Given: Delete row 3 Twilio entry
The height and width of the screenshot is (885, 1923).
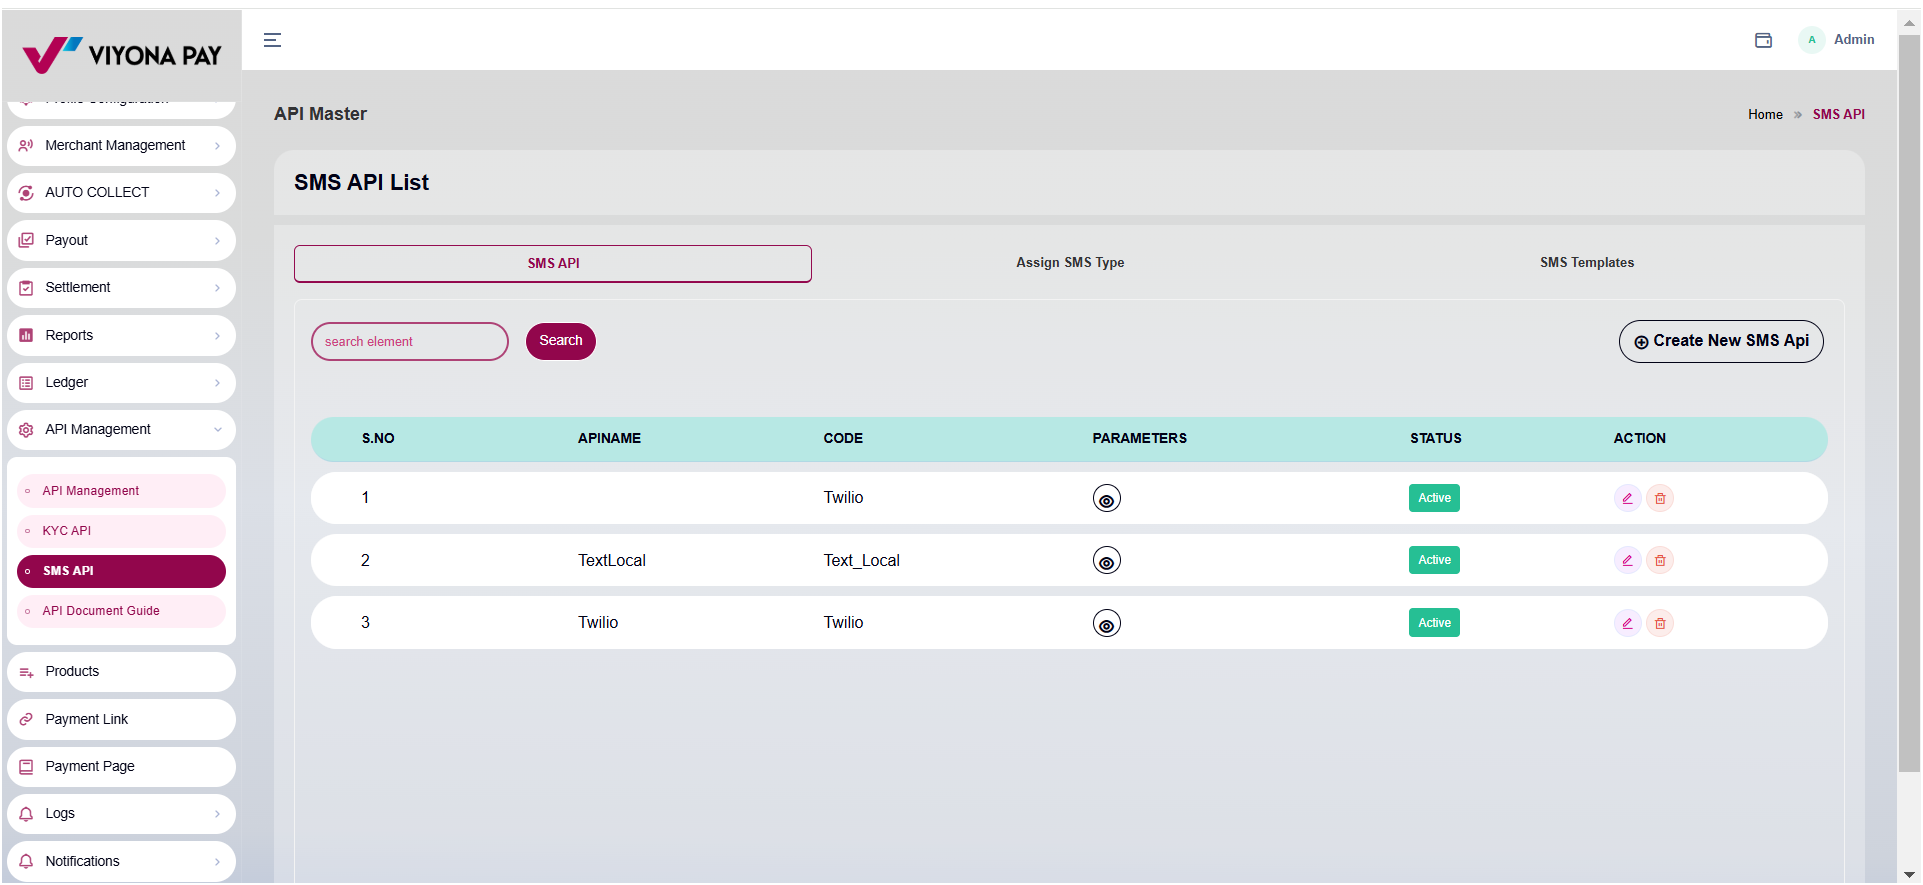Looking at the screenshot, I should pyautogui.click(x=1660, y=623).
